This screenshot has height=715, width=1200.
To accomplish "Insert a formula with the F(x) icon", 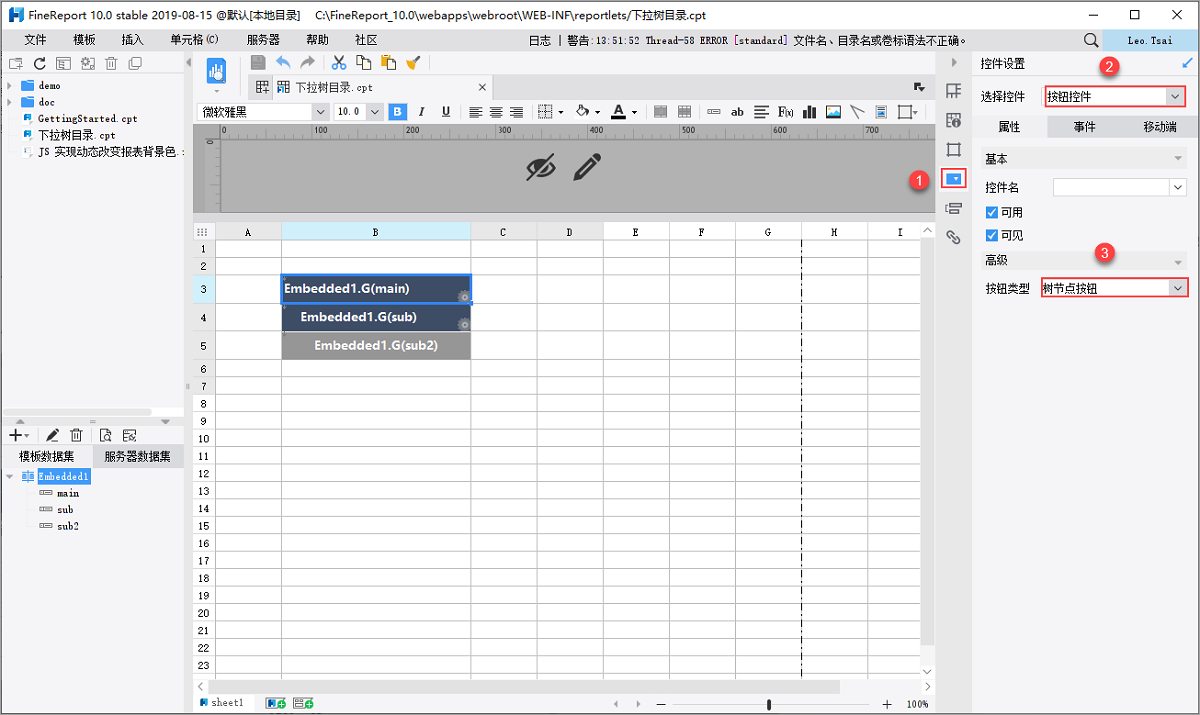I will click(x=786, y=112).
